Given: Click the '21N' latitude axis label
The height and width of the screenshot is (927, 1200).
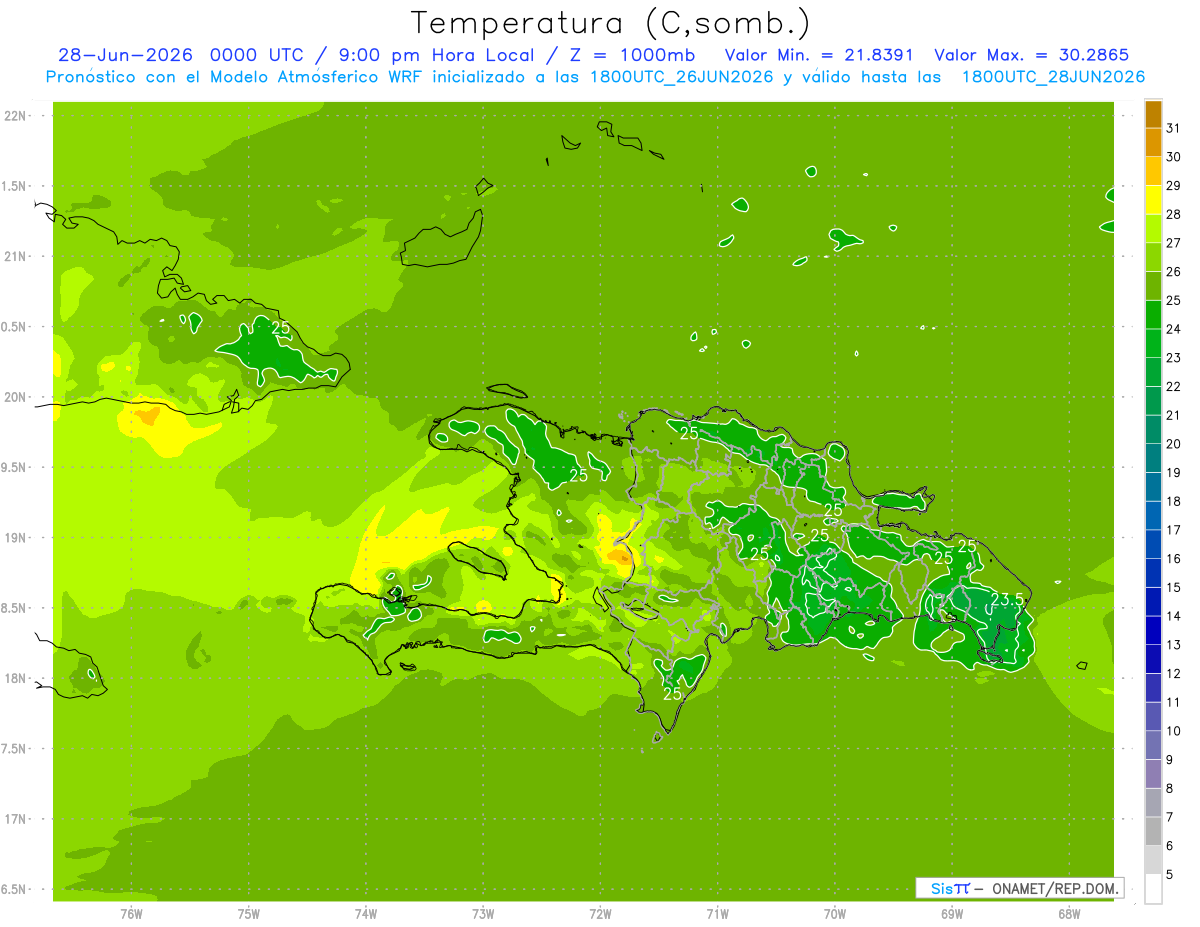Looking at the screenshot, I should pyautogui.click(x=16, y=256).
